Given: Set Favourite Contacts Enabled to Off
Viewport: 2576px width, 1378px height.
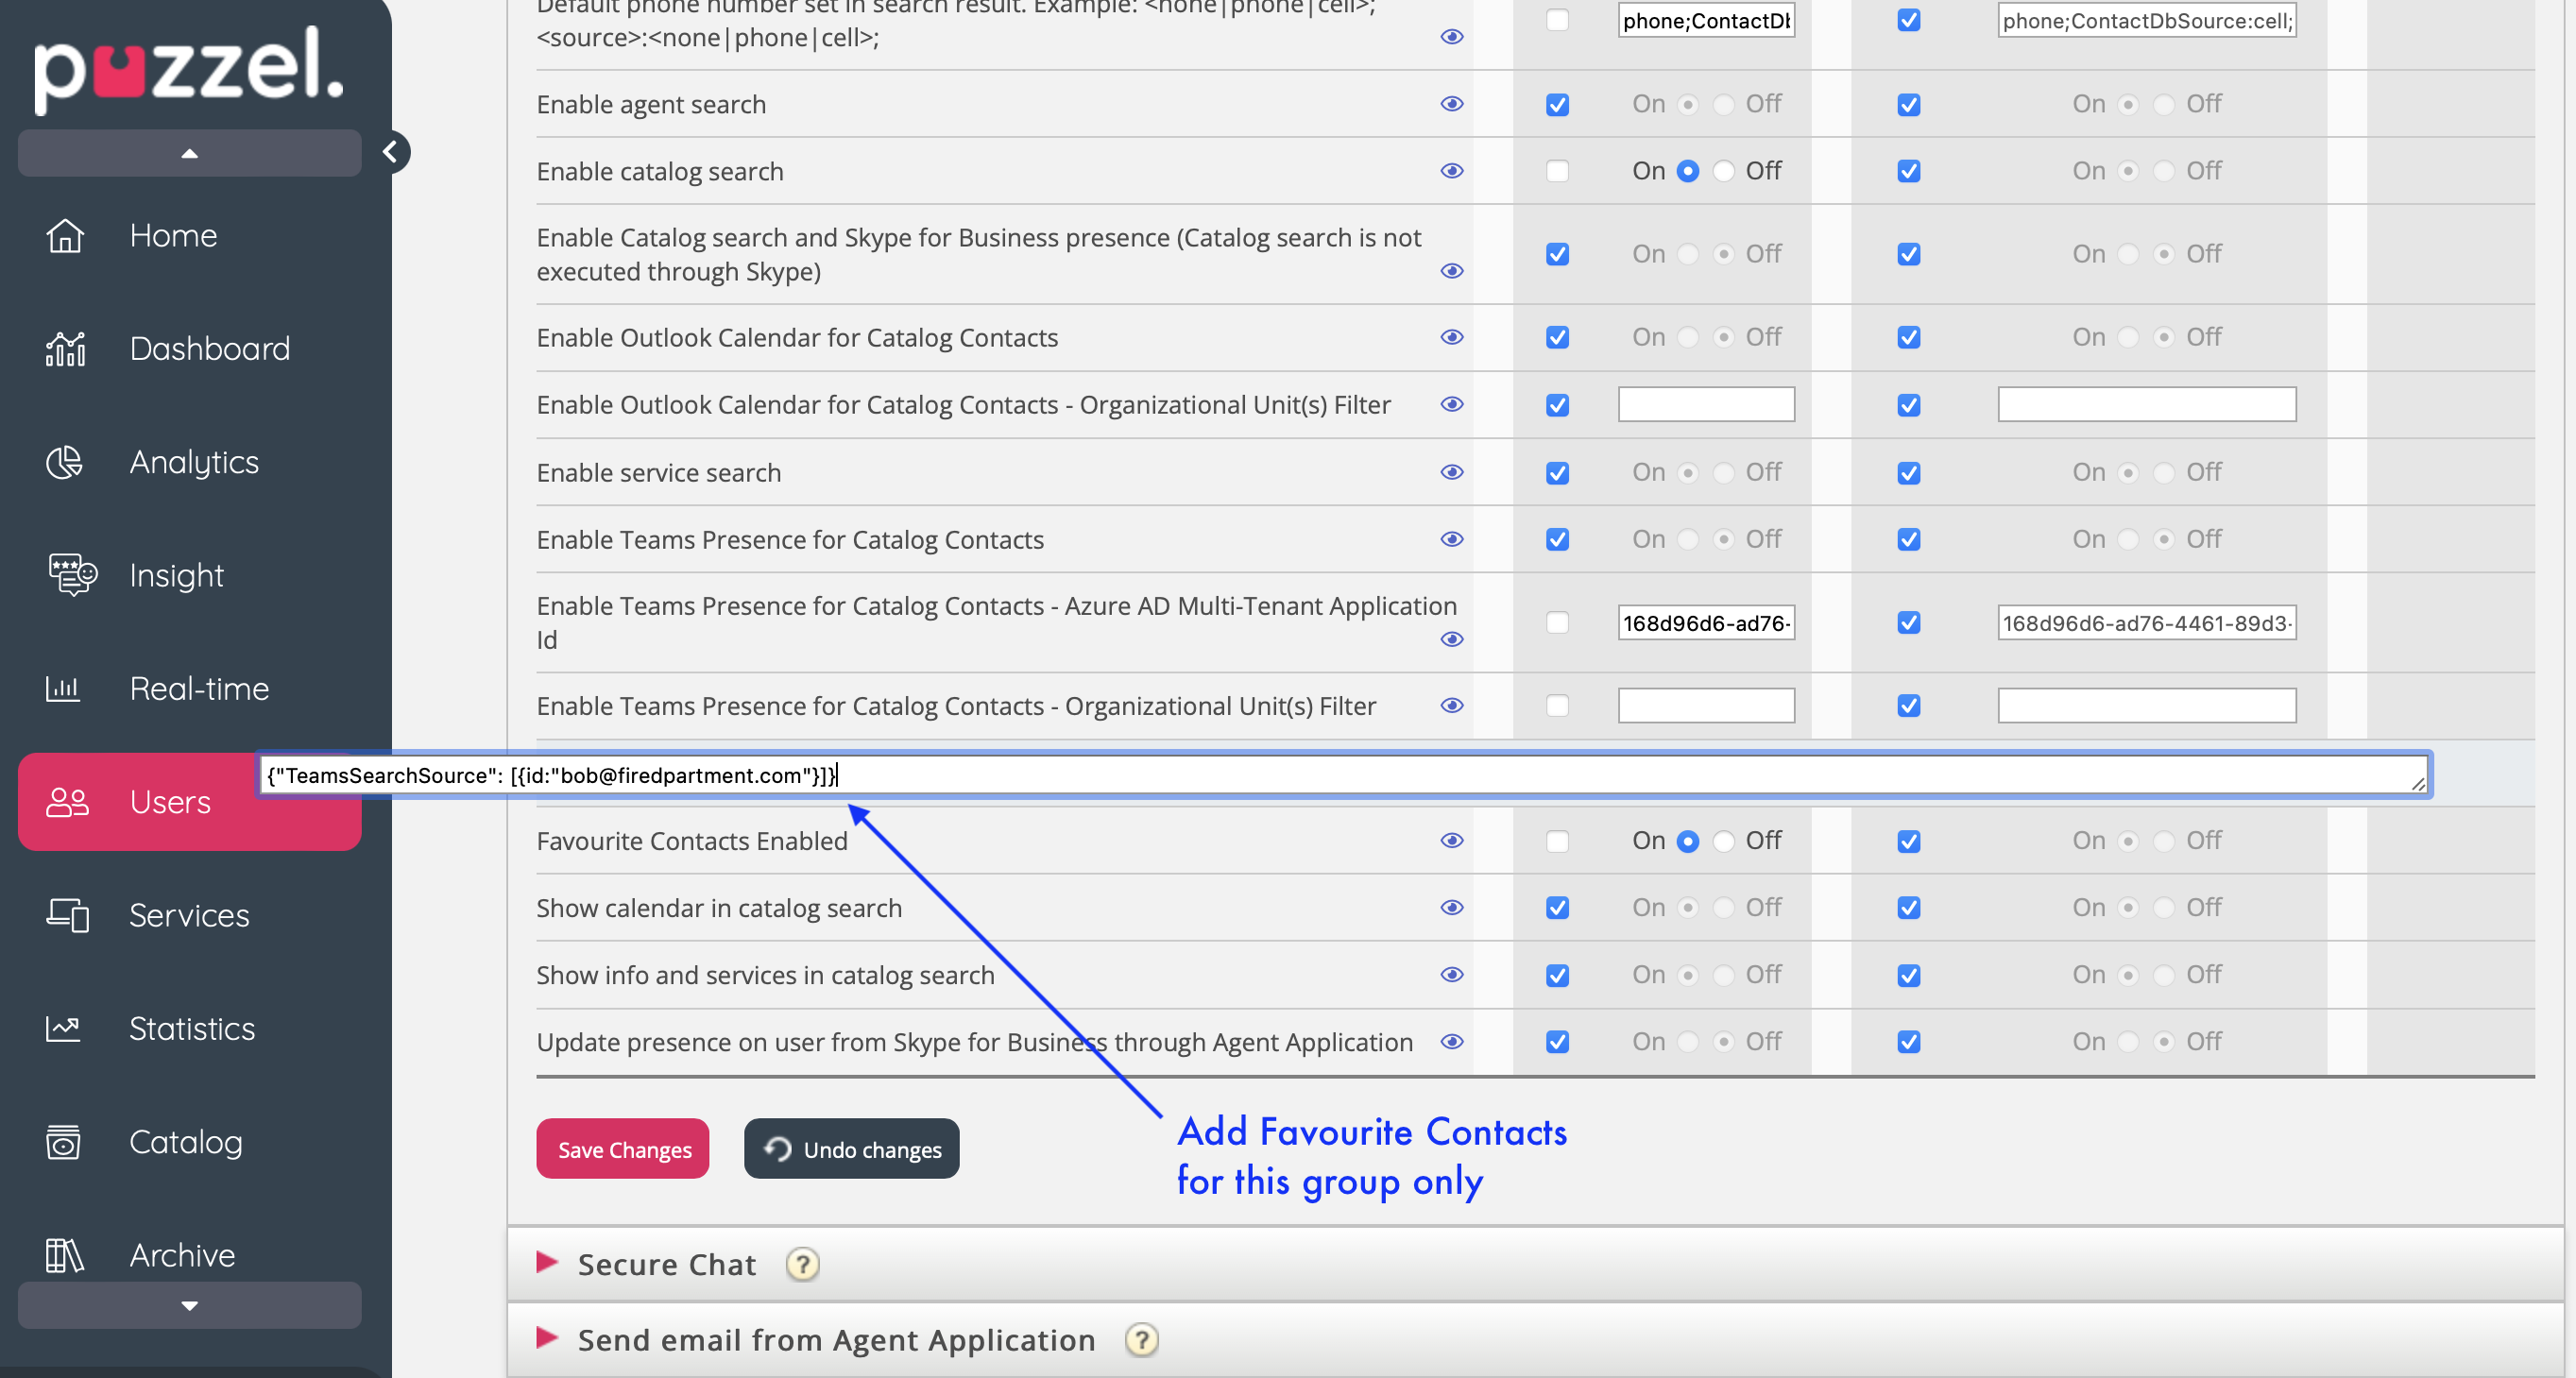Looking at the screenshot, I should 1723,841.
